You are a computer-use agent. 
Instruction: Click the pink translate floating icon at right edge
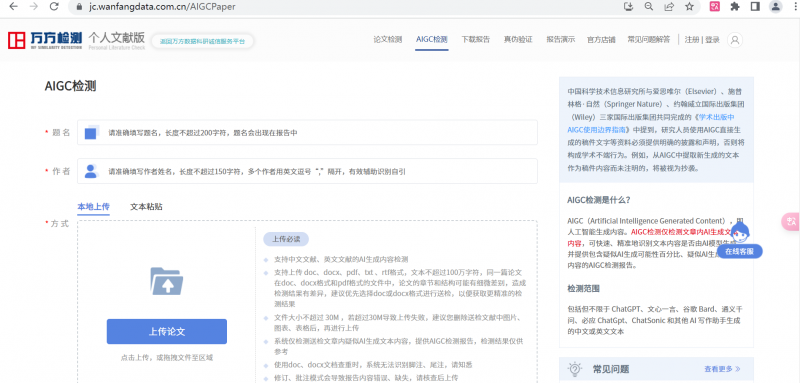point(791,221)
